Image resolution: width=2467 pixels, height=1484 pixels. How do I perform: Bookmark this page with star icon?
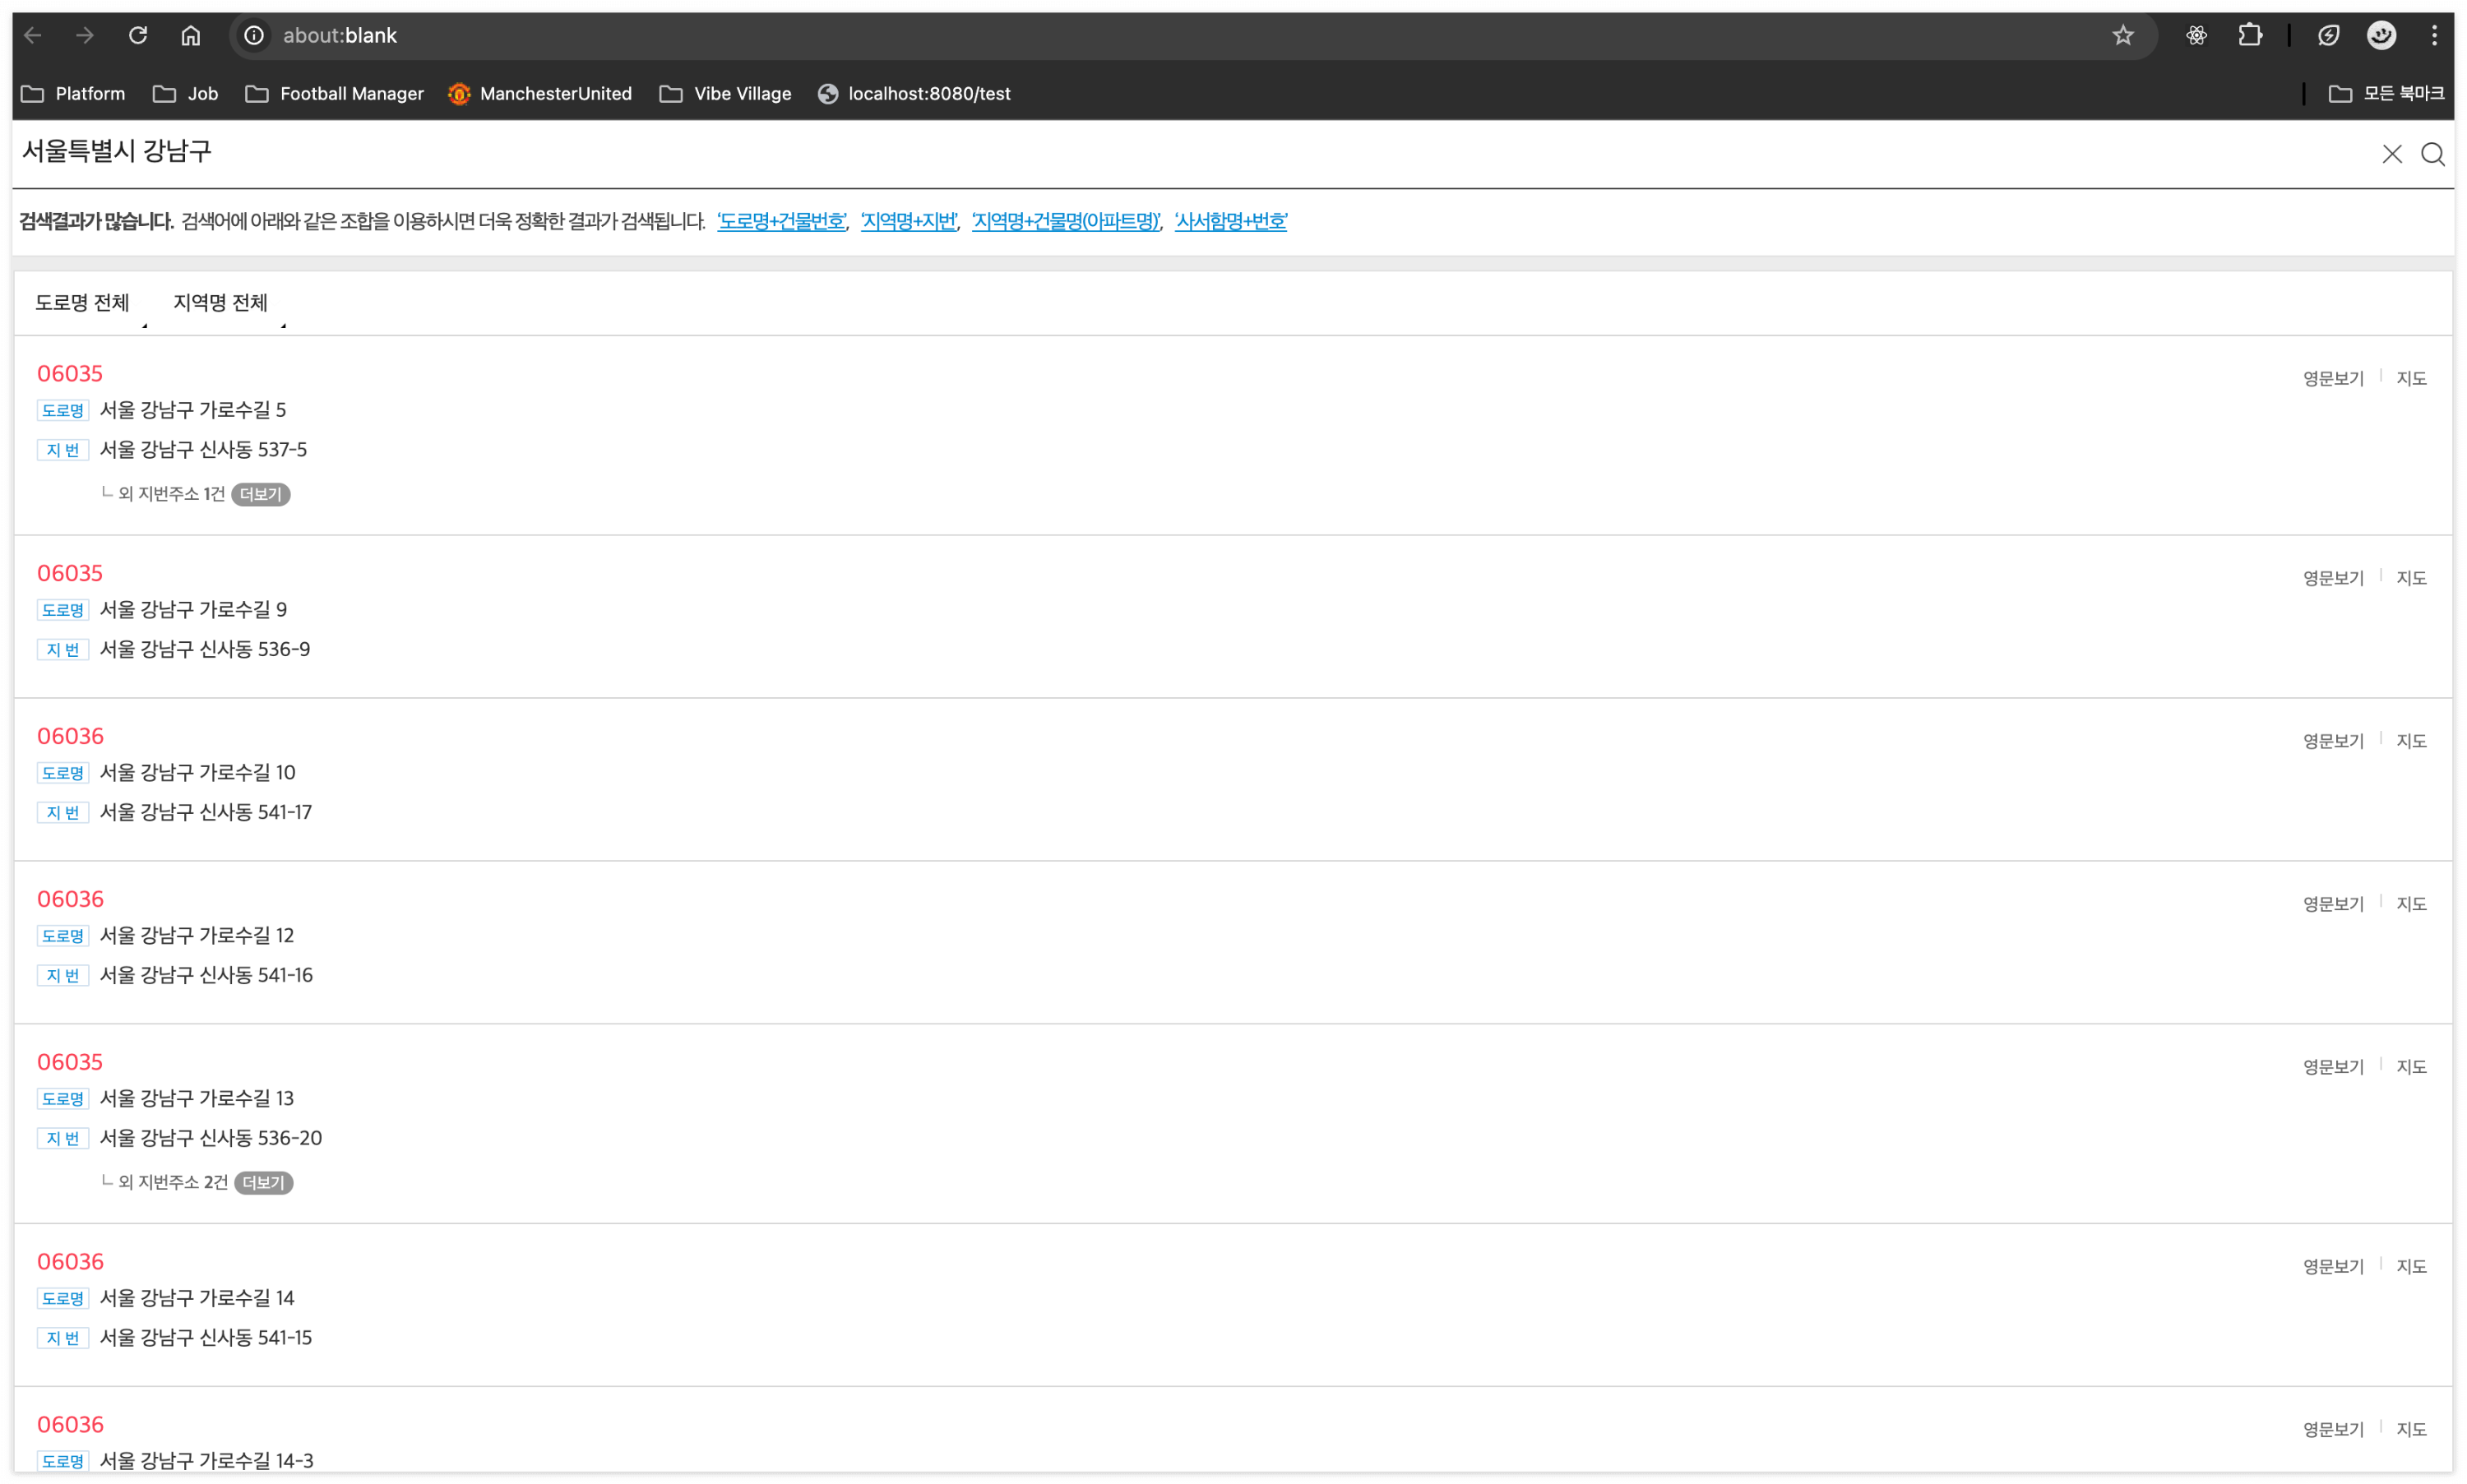click(x=2122, y=36)
